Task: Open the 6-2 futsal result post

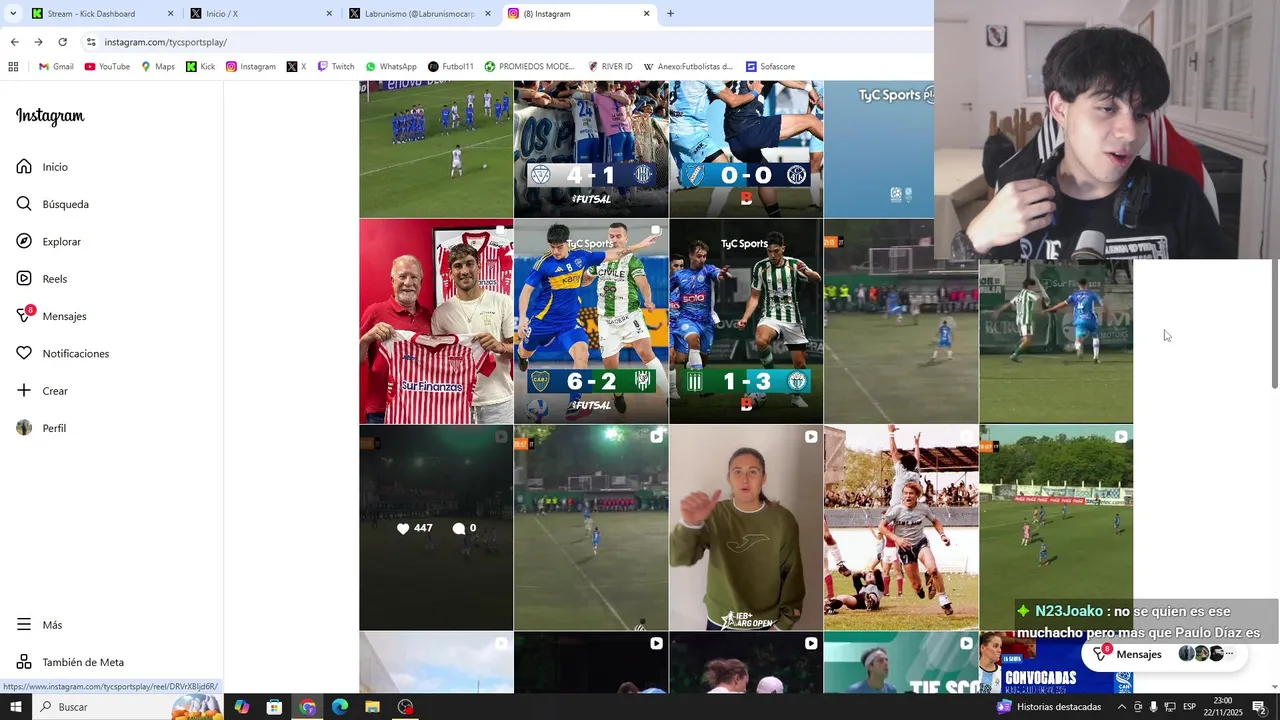Action: [591, 321]
